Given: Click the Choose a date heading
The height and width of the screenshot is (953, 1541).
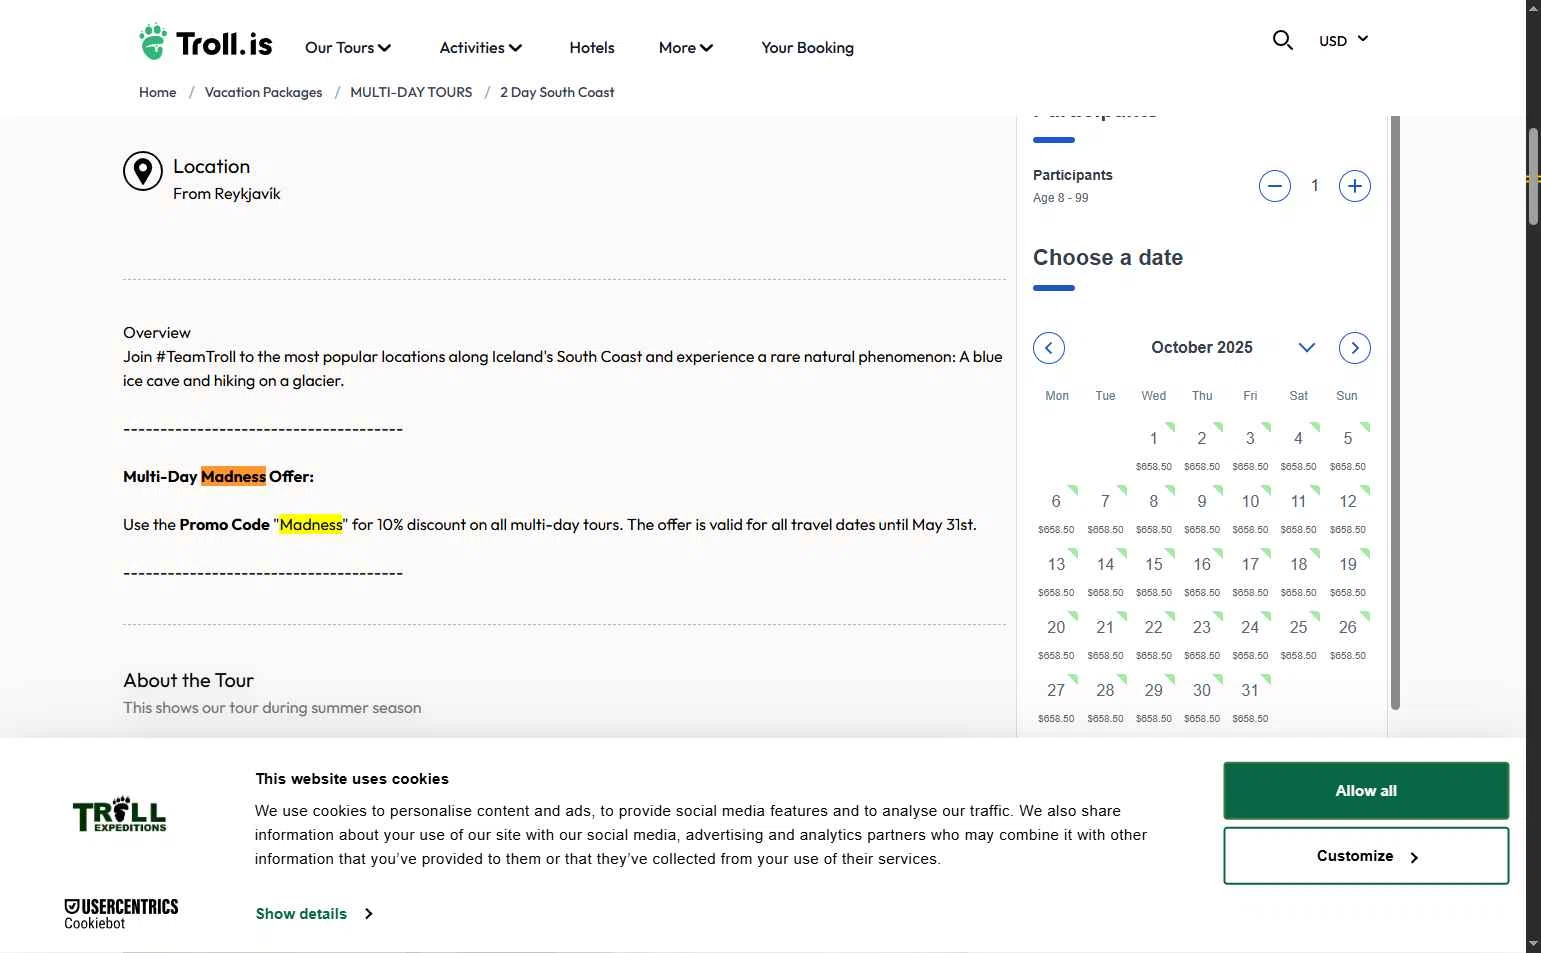Looking at the screenshot, I should [x=1108, y=258].
